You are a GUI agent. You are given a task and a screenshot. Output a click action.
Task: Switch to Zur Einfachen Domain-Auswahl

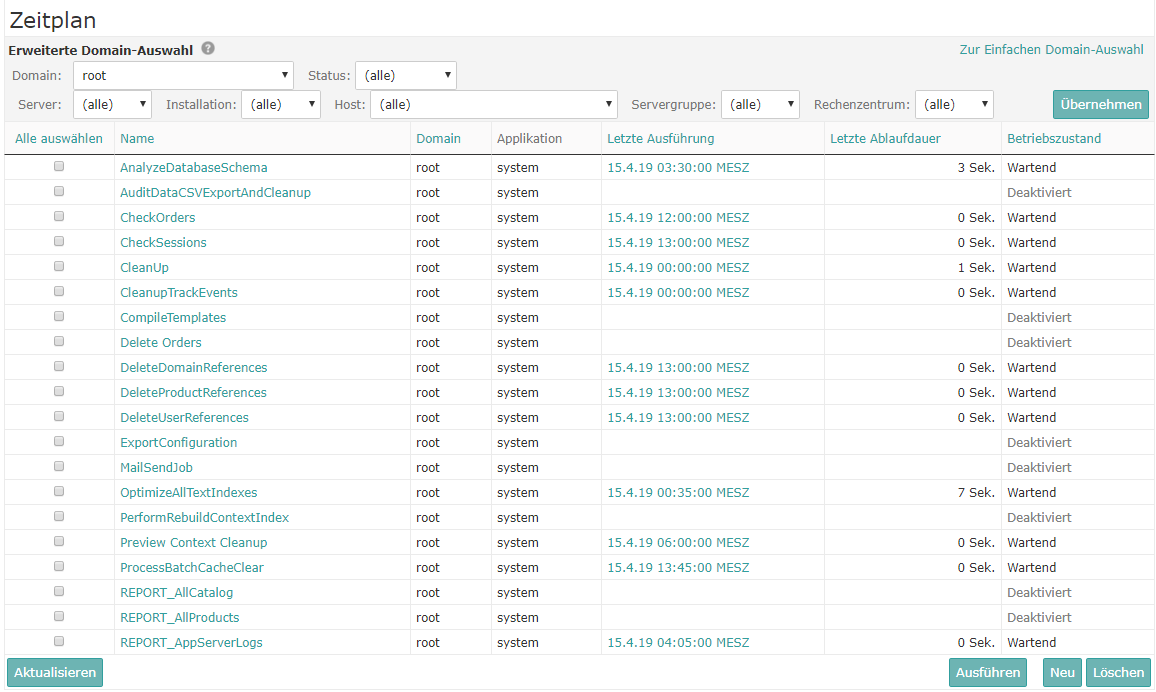click(x=1051, y=49)
